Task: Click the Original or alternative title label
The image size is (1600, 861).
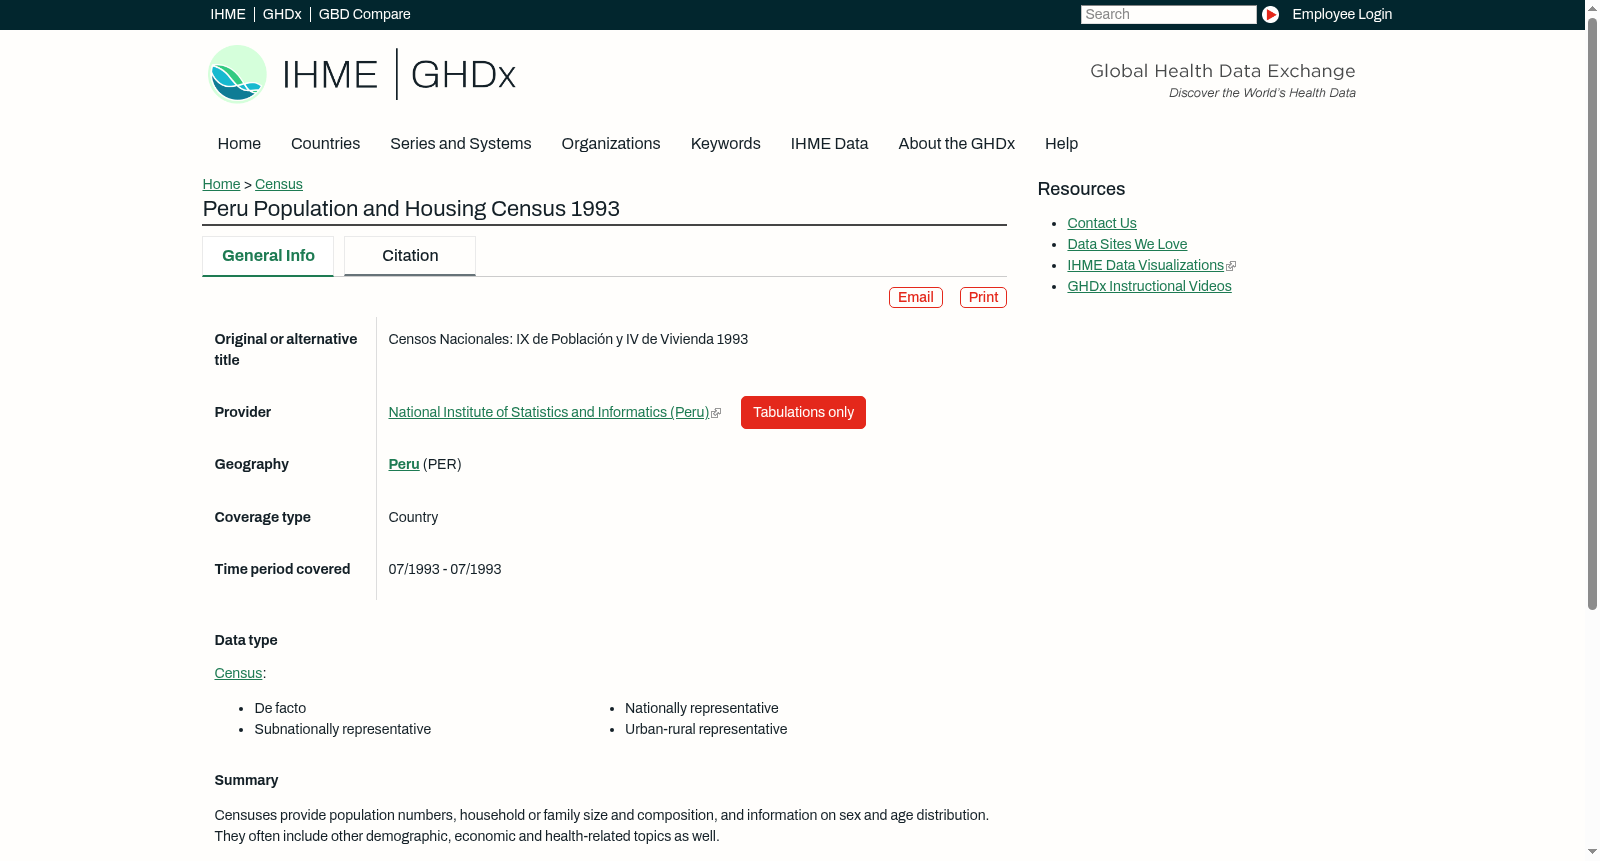Action: click(x=286, y=349)
